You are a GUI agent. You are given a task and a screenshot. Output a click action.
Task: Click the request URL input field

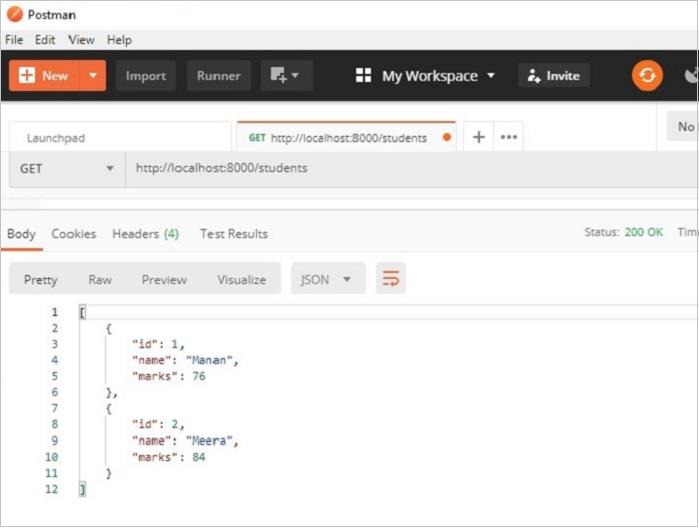[x=400, y=169]
